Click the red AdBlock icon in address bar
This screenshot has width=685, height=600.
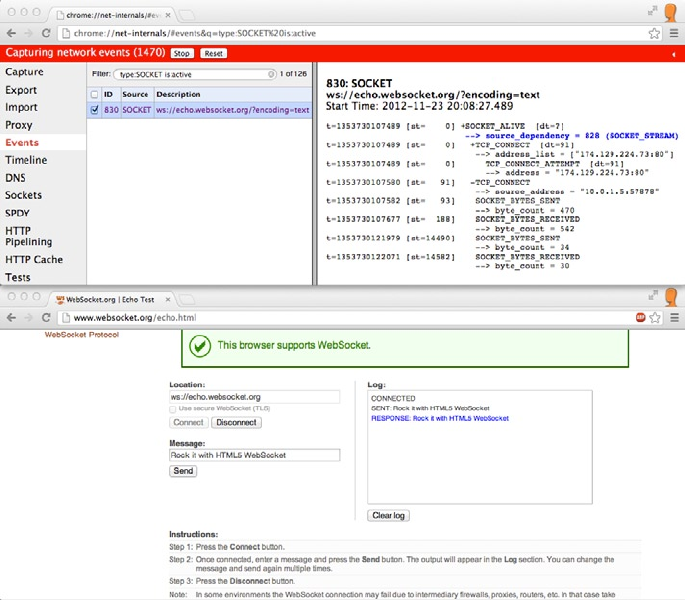pyautogui.click(x=640, y=318)
